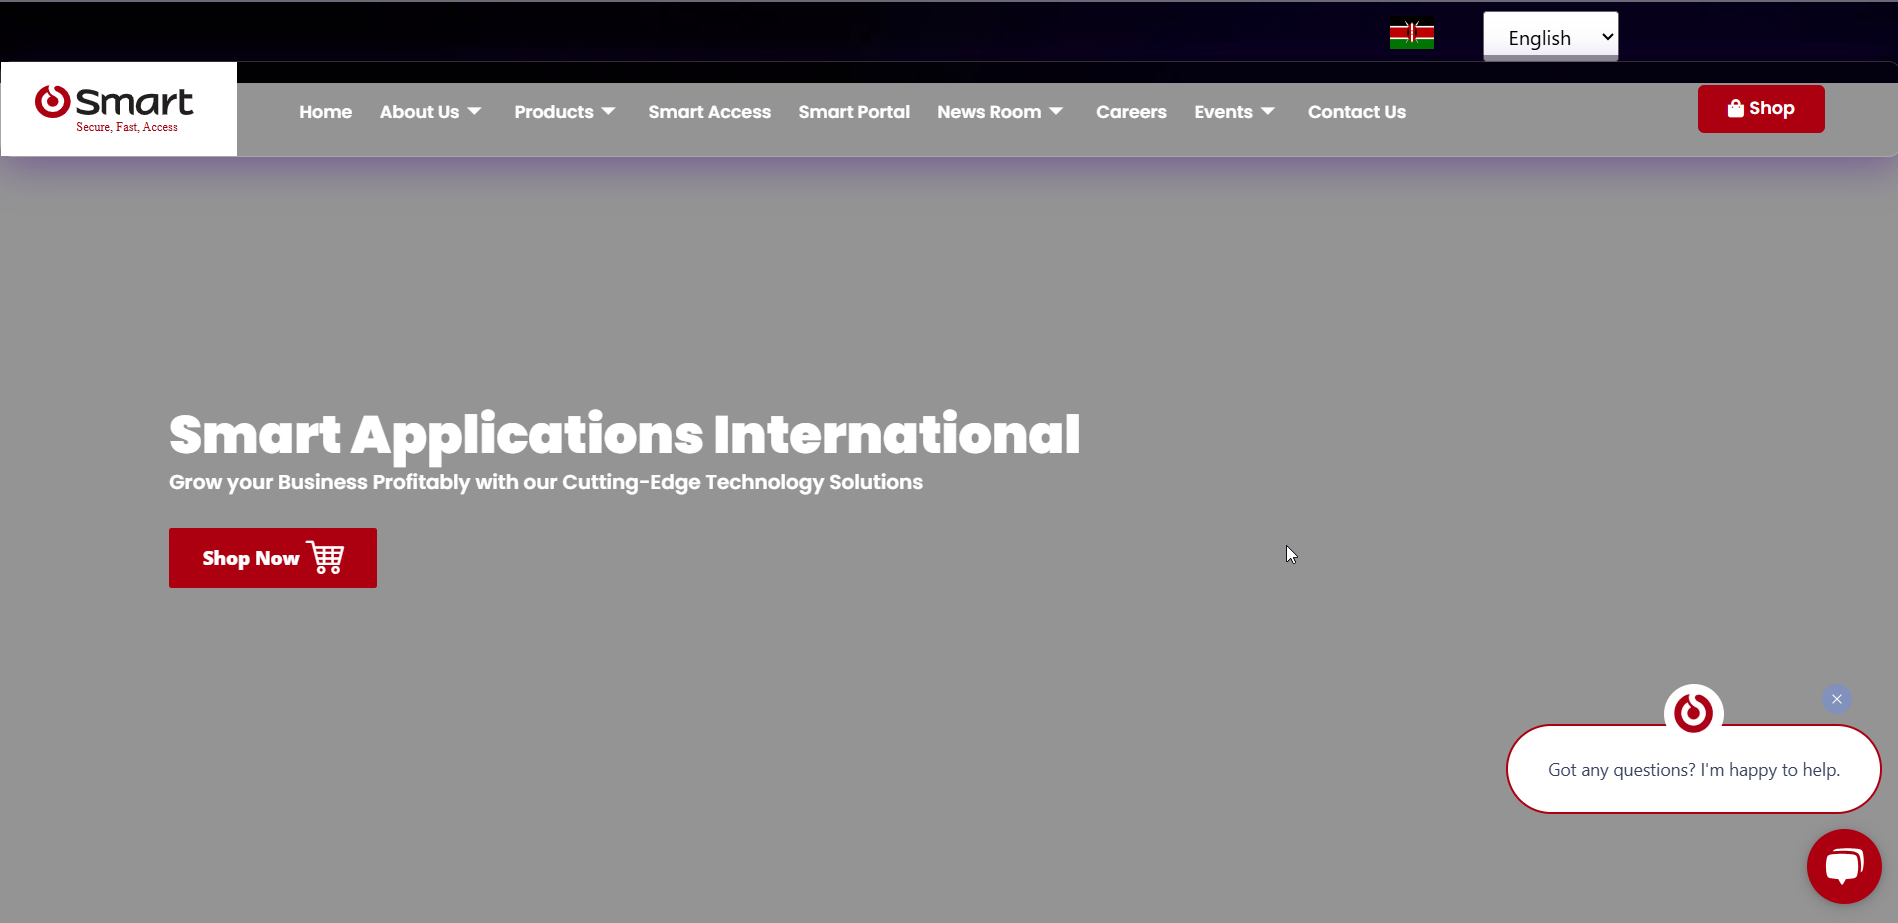Click the heading 'Smart Applications International'

[624, 435]
